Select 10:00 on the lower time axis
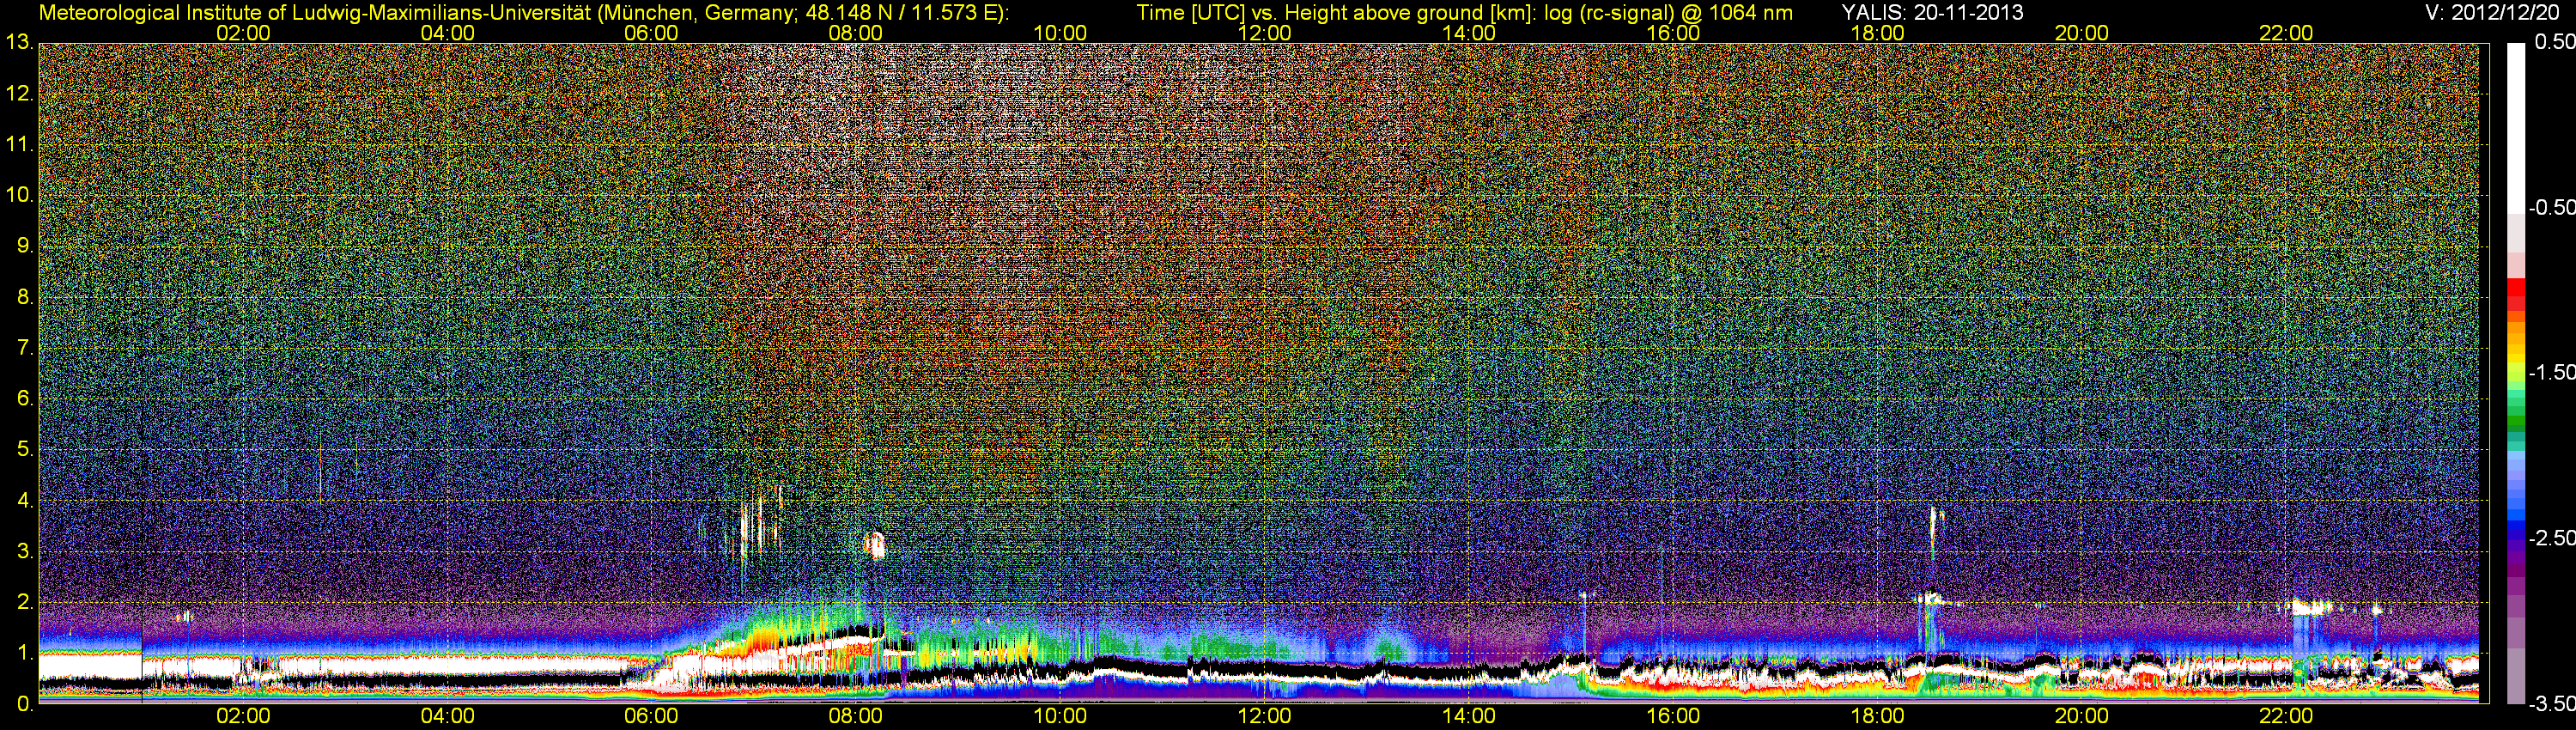The image size is (2576, 730). pos(1060,716)
